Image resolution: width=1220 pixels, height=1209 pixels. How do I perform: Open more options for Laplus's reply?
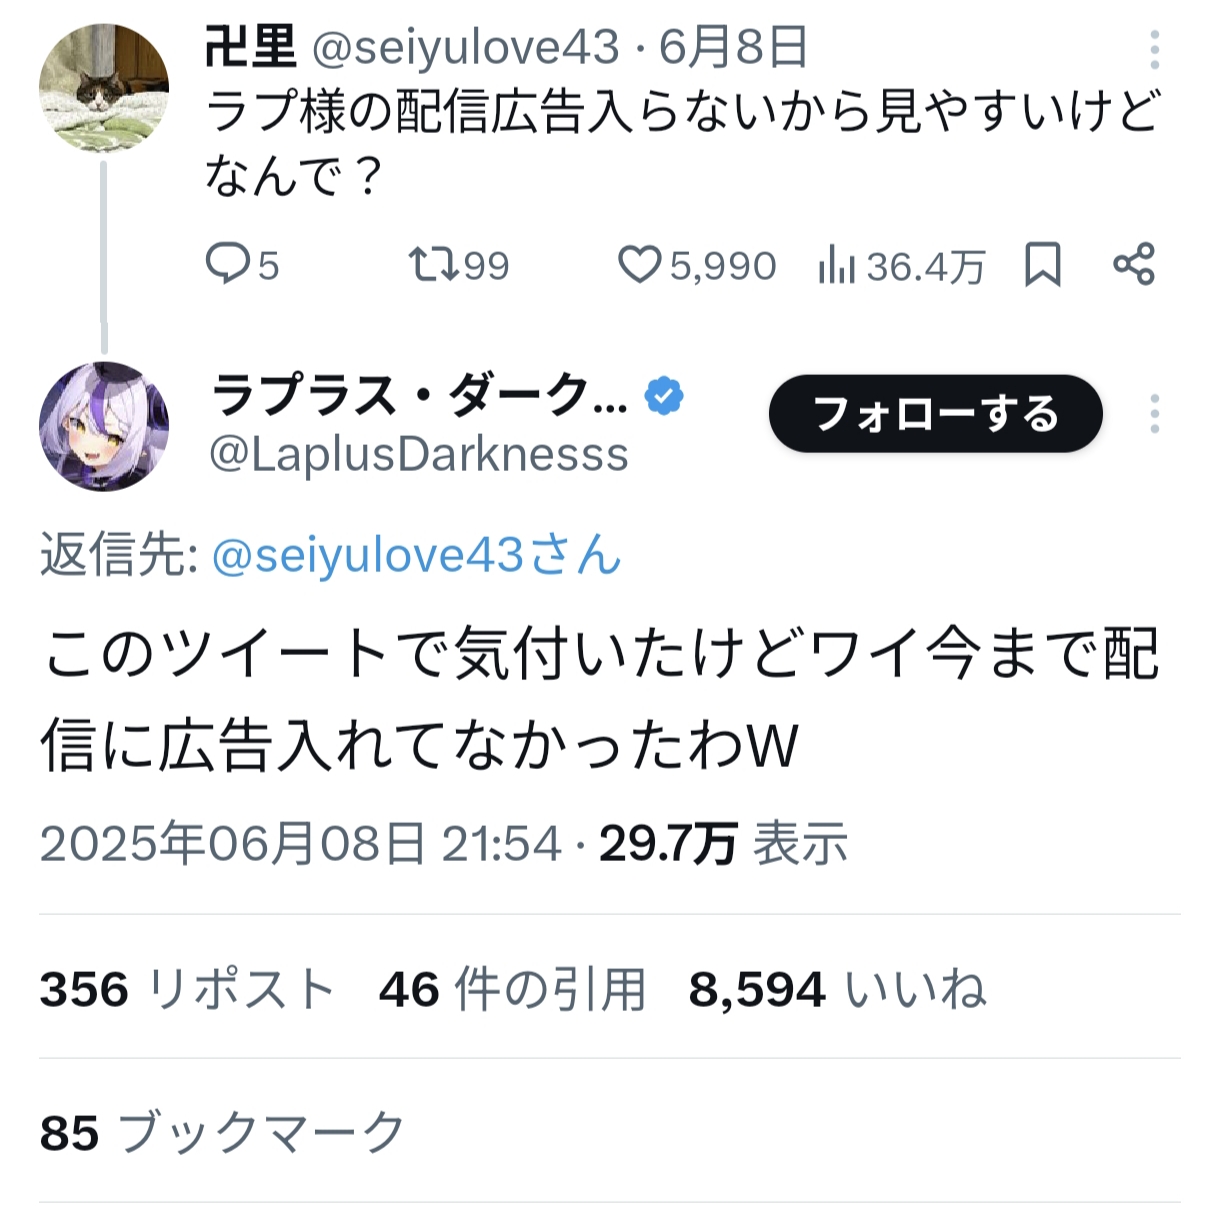coord(1154,413)
